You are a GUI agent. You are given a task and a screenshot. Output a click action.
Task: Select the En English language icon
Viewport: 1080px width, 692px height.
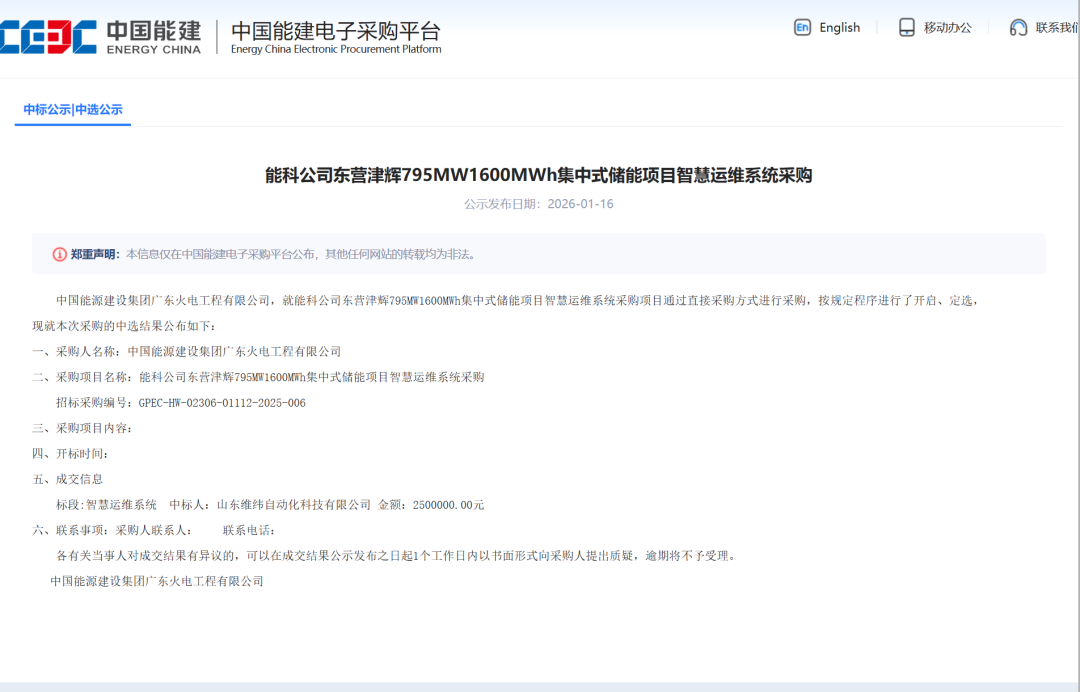point(802,27)
